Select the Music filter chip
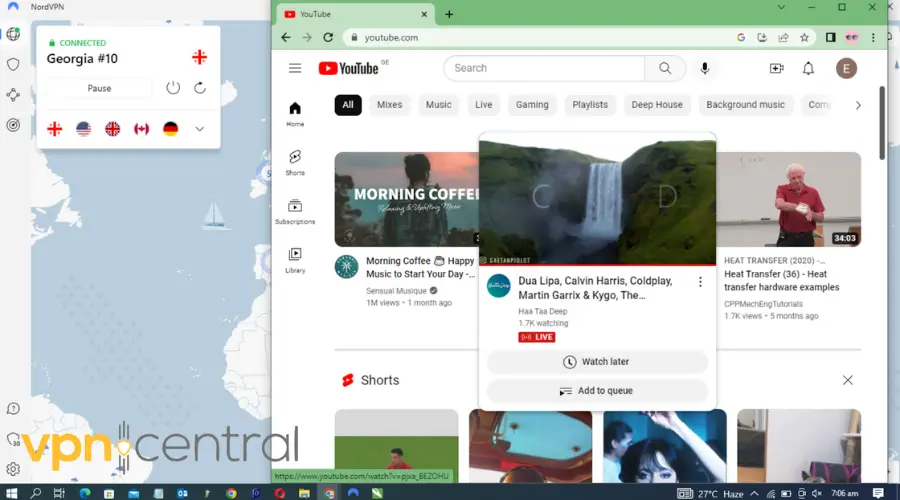 point(439,105)
